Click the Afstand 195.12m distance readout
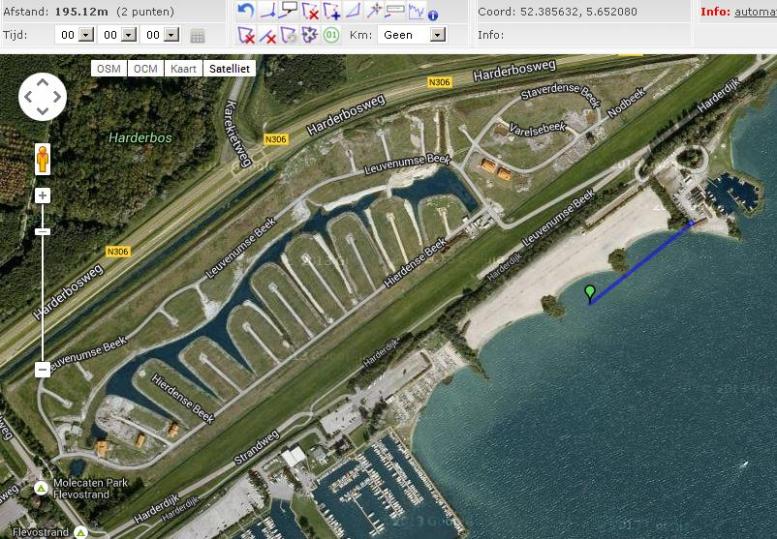This screenshot has height=539, width=777. (x=89, y=11)
